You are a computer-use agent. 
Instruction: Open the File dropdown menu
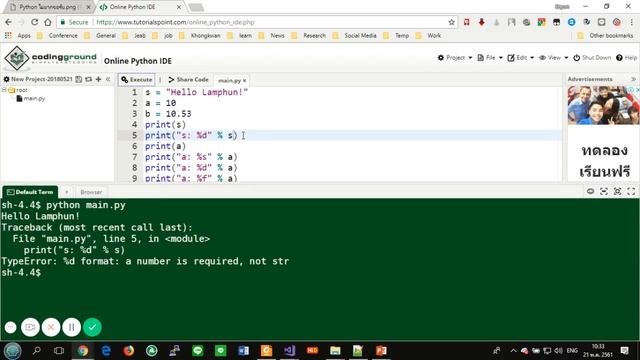(x=490, y=58)
